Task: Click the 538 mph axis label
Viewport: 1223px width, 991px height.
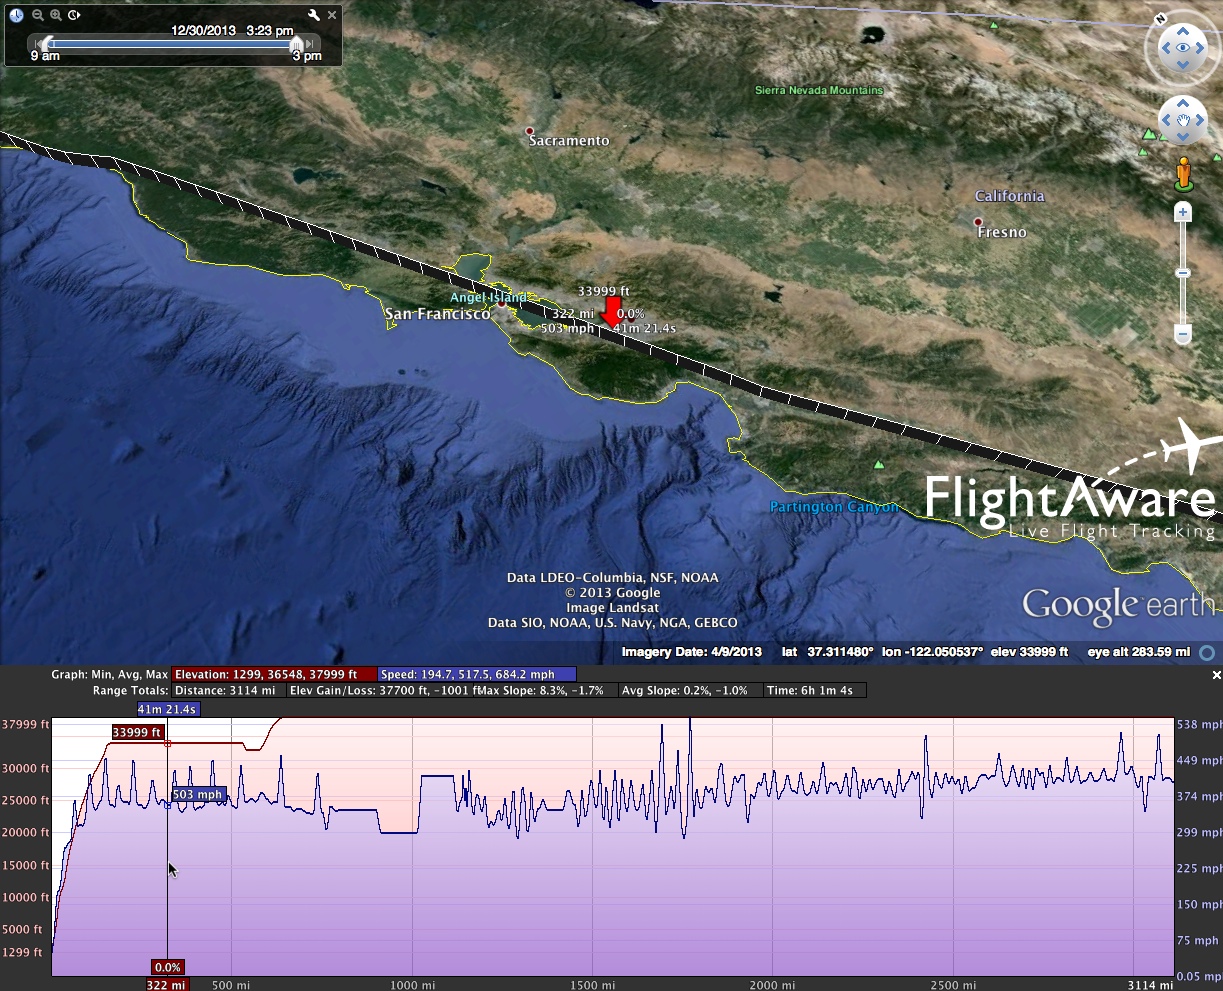Action: (x=1198, y=725)
